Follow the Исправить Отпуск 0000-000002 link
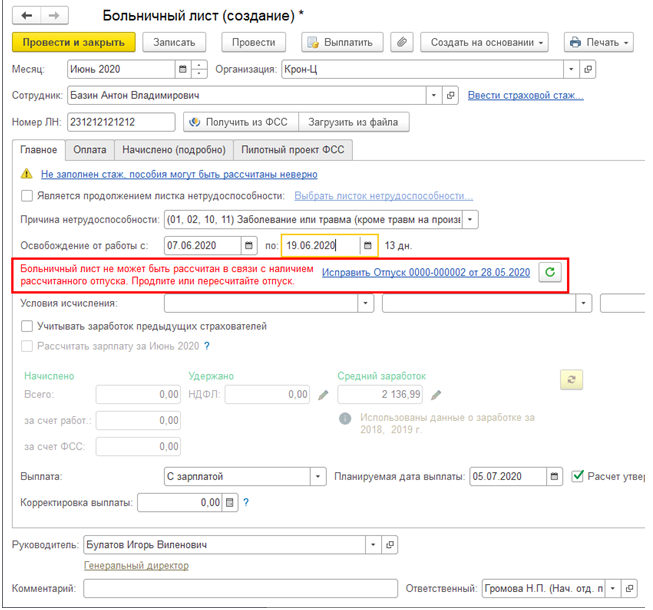653x610 pixels. tap(426, 272)
